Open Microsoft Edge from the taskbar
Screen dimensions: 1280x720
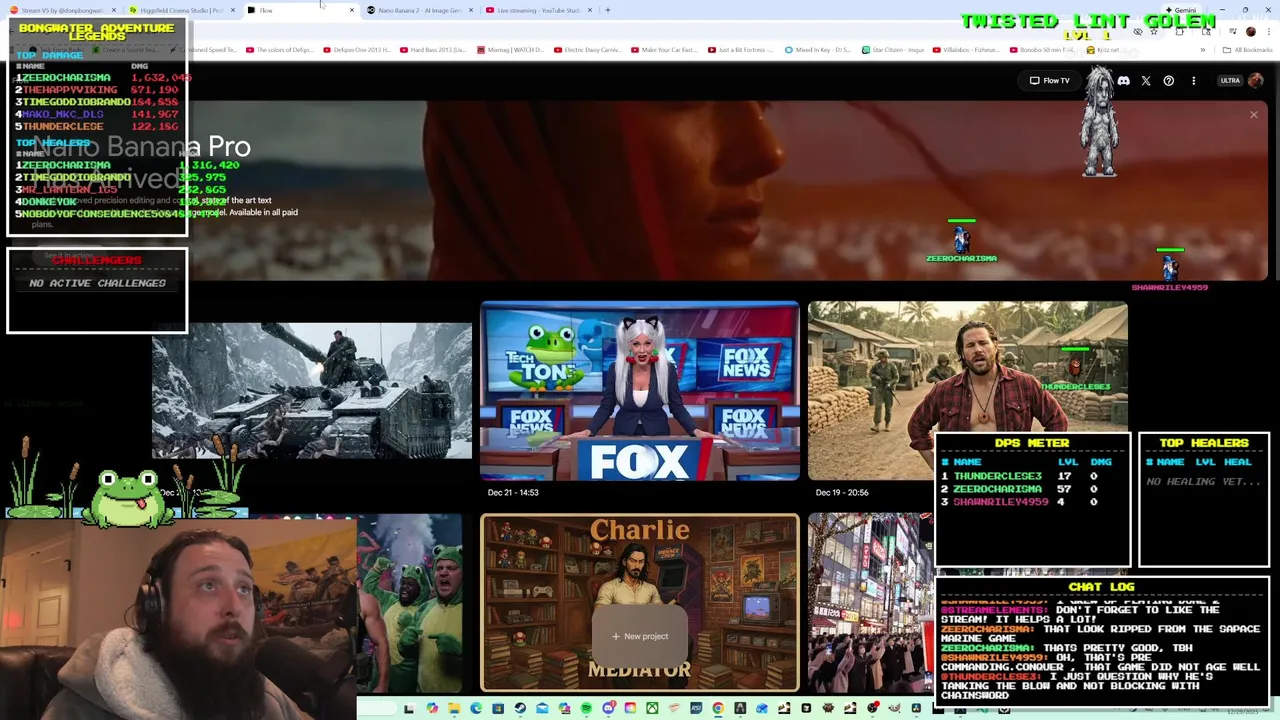coord(476,708)
